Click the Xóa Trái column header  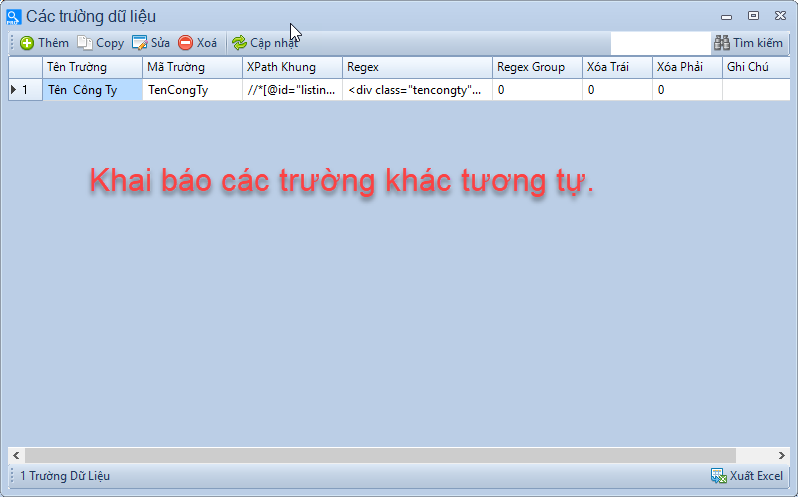pyautogui.click(x=617, y=67)
